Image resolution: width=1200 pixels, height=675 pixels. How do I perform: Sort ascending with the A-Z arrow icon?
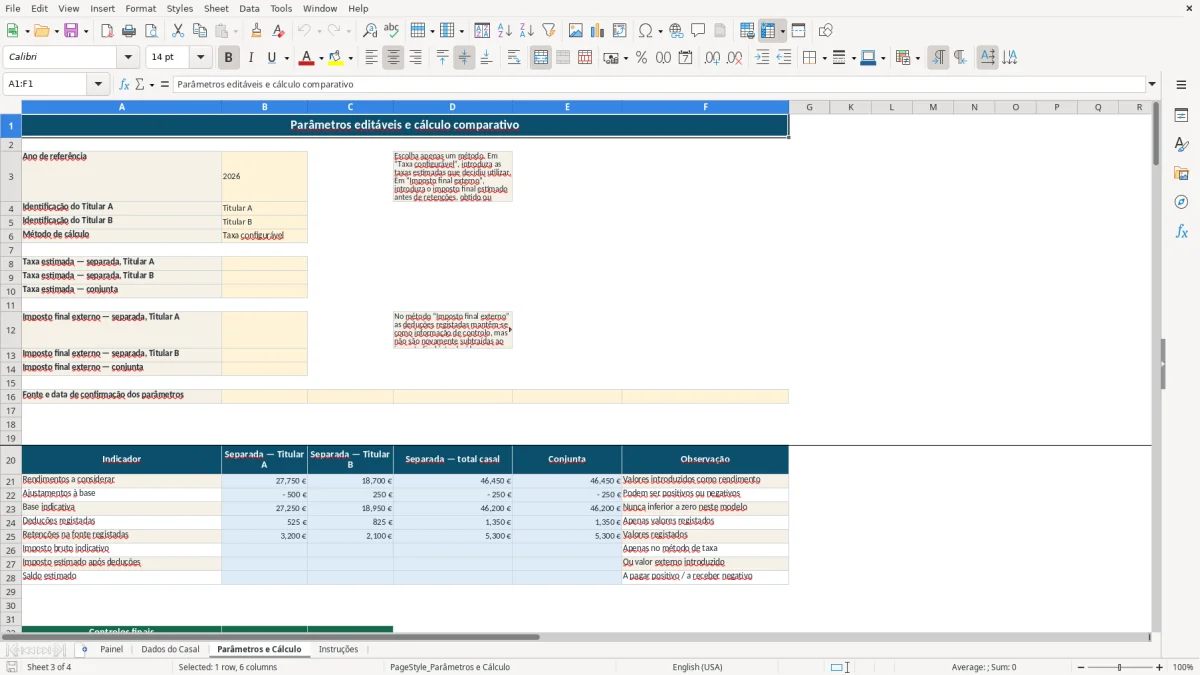click(505, 31)
